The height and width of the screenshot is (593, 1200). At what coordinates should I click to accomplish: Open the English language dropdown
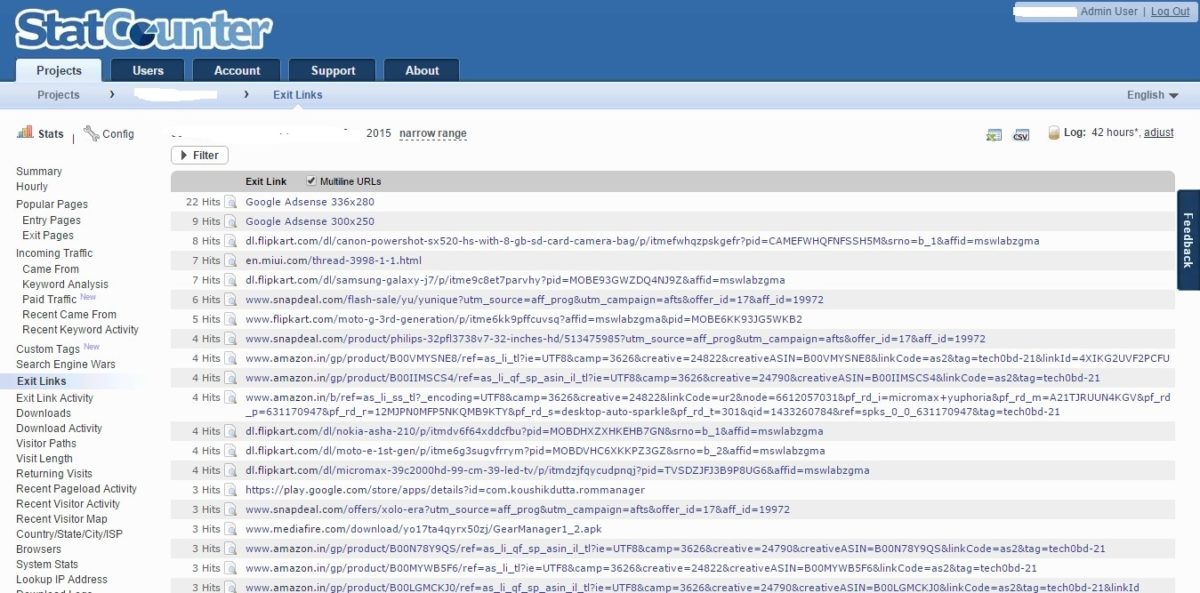point(1152,95)
